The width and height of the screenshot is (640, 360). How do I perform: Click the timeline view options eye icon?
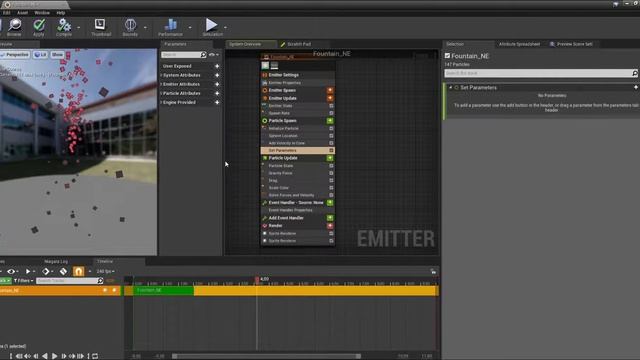click(11, 271)
